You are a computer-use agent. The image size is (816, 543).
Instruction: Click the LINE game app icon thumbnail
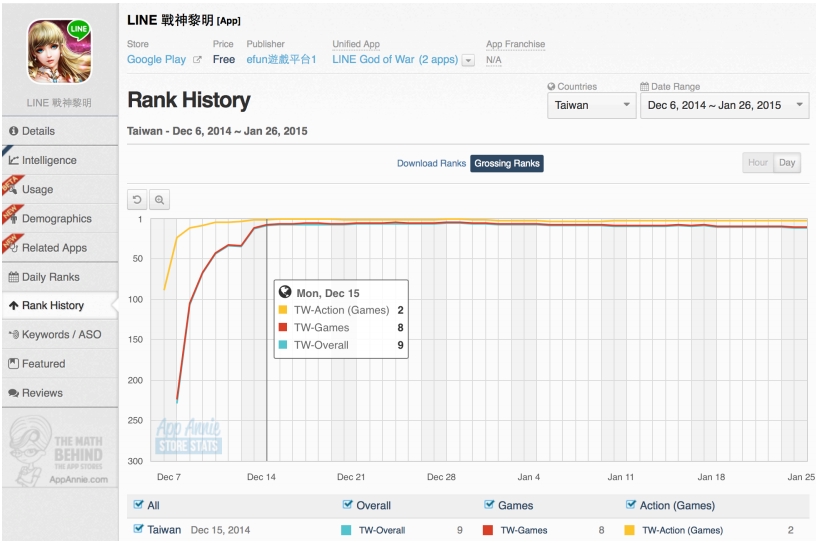59,51
